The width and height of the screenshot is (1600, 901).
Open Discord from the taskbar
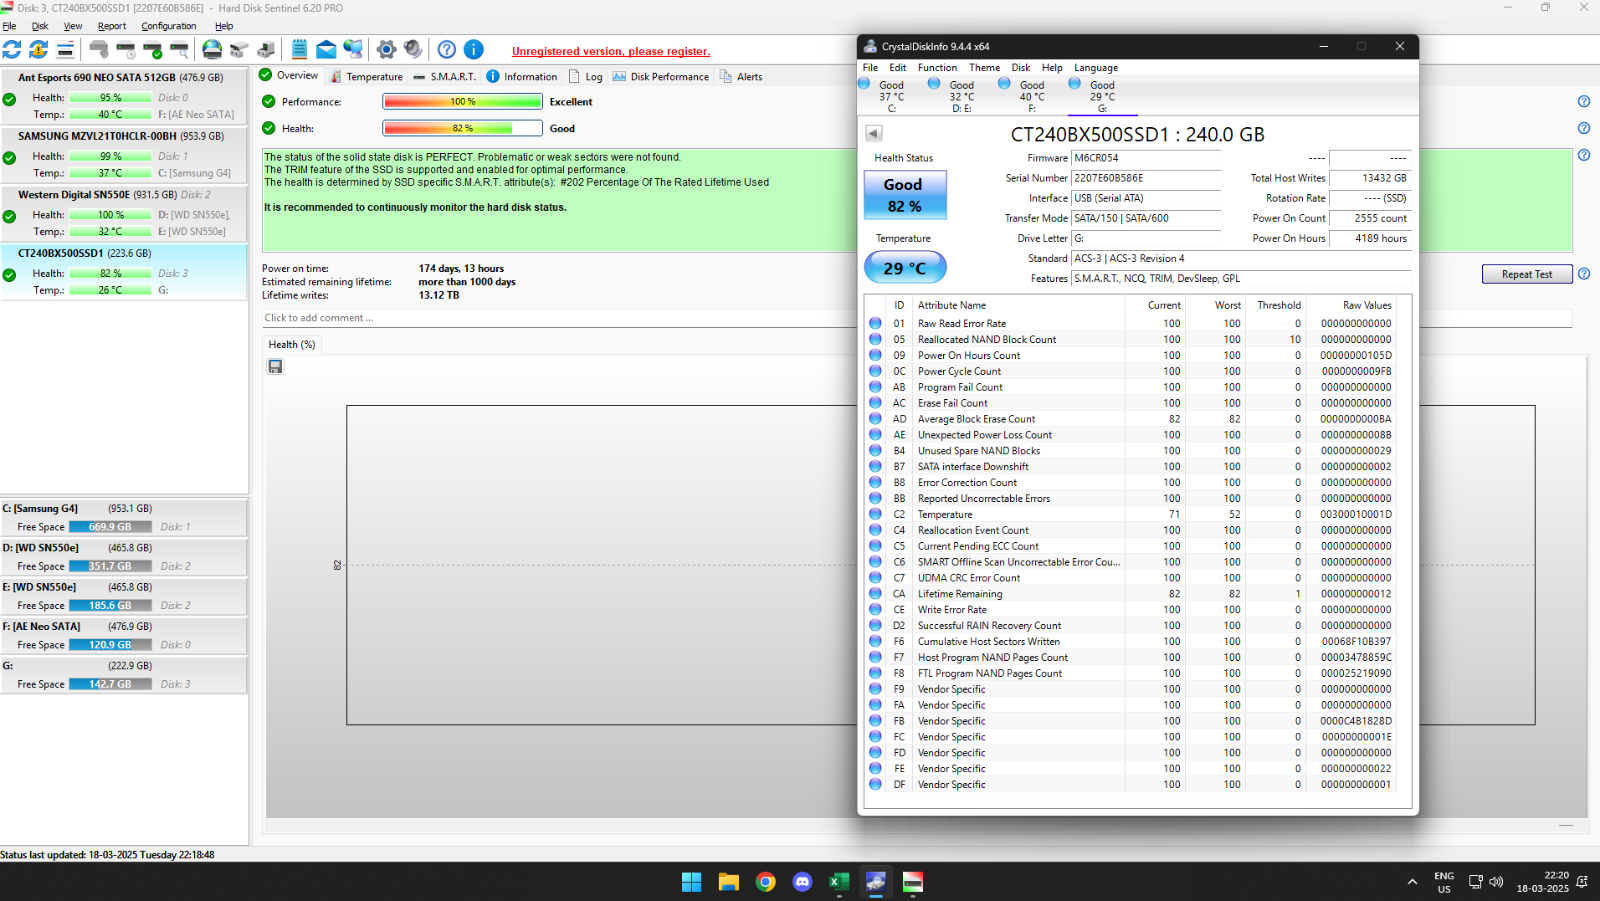click(802, 881)
